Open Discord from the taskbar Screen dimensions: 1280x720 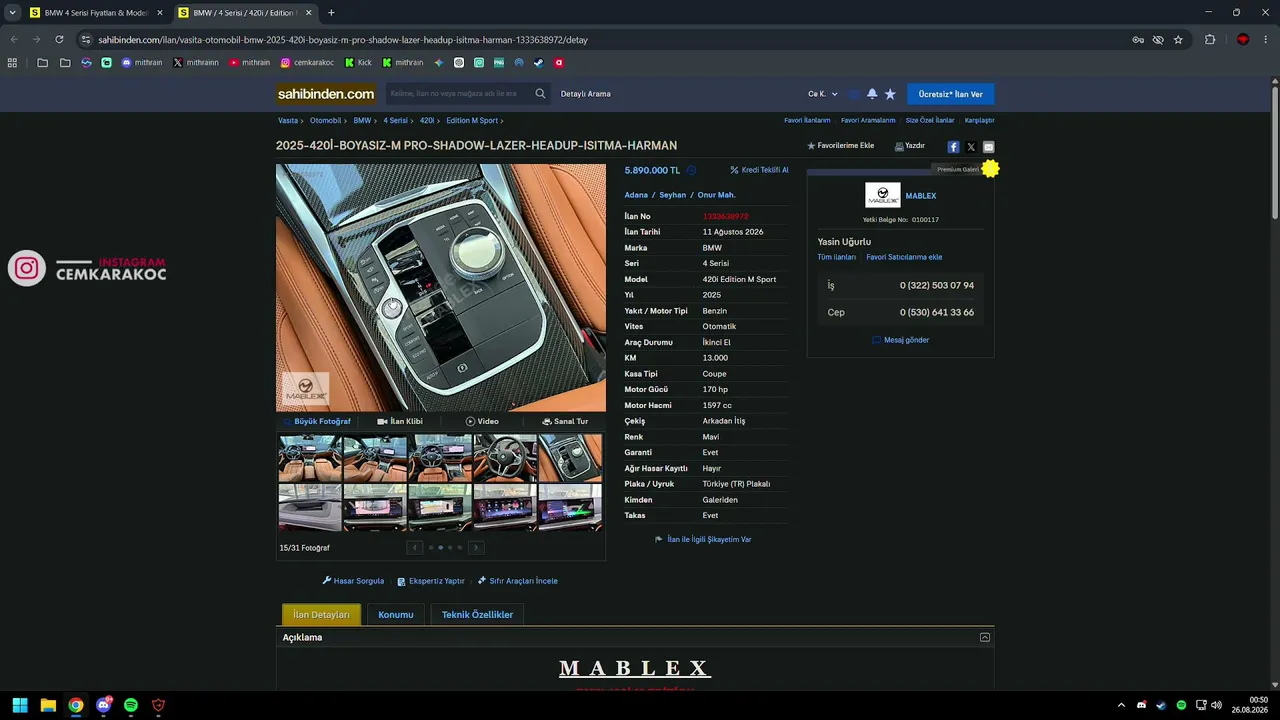click(103, 705)
